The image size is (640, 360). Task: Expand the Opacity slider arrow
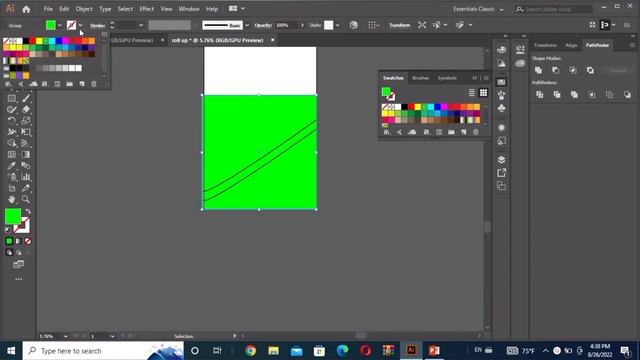click(x=302, y=25)
